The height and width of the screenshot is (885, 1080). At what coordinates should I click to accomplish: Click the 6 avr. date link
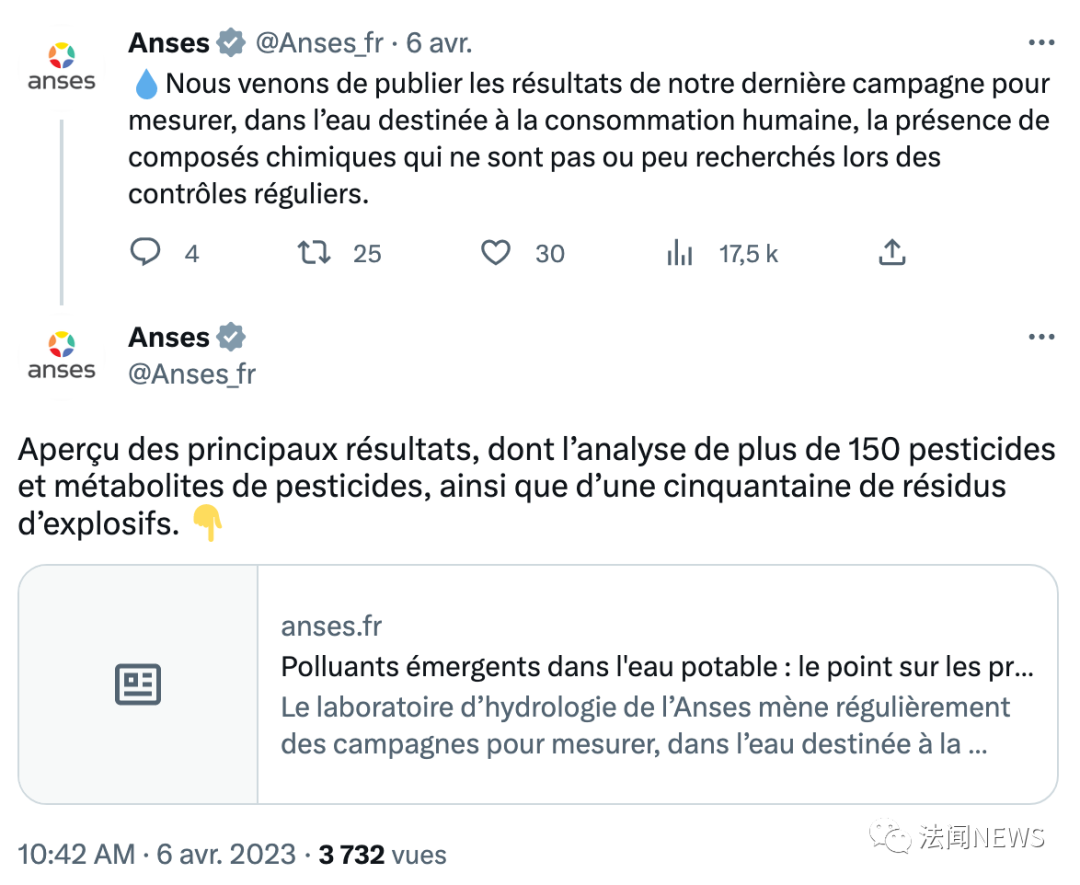(439, 44)
